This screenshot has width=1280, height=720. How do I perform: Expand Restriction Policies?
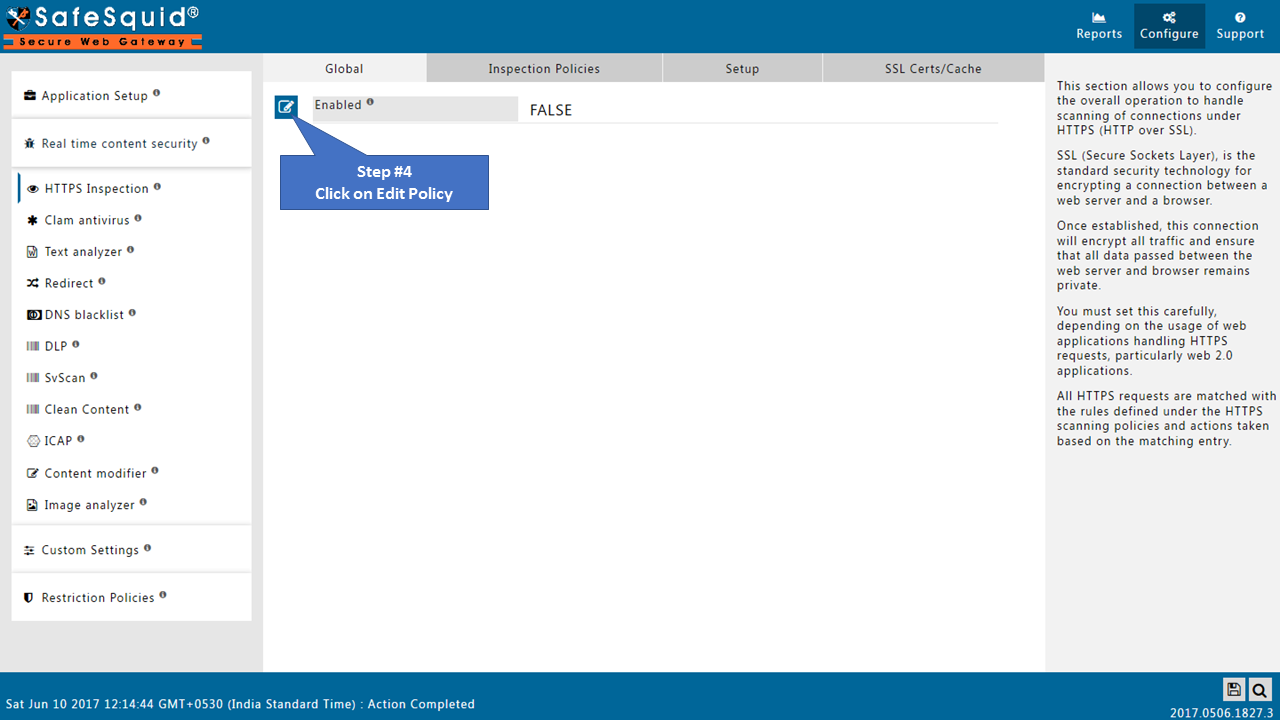pyautogui.click(x=99, y=597)
